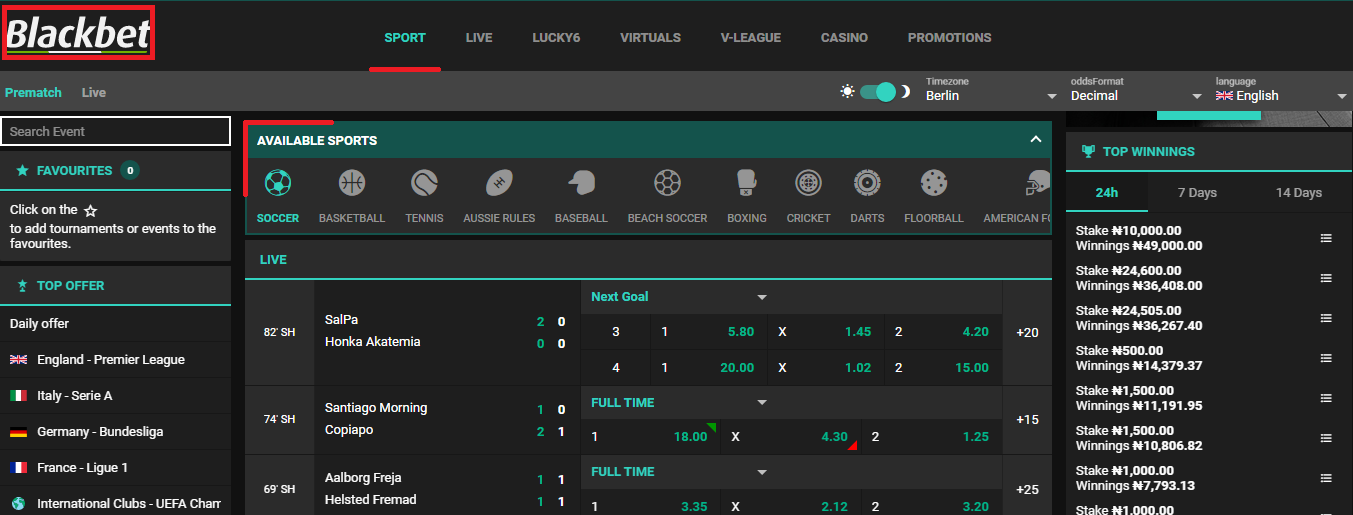The width and height of the screenshot is (1353, 515).
Task: Bet on odds 1.25 for Copiapo
Action: pos(932,436)
